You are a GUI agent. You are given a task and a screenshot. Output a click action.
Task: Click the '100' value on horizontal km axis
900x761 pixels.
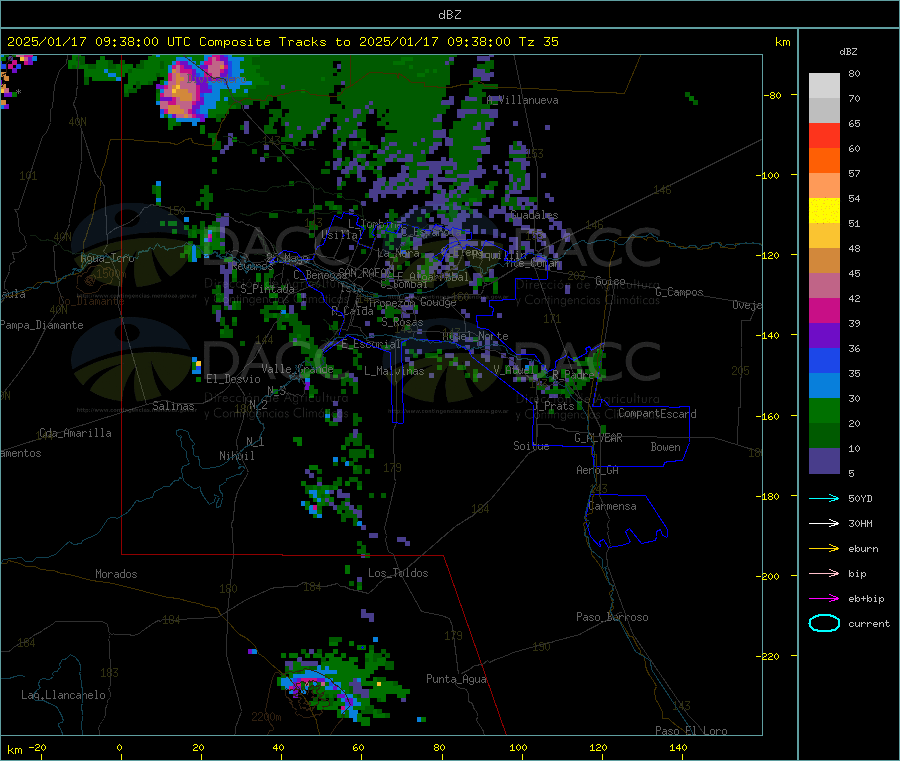pyautogui.click(x=518, y=747)
